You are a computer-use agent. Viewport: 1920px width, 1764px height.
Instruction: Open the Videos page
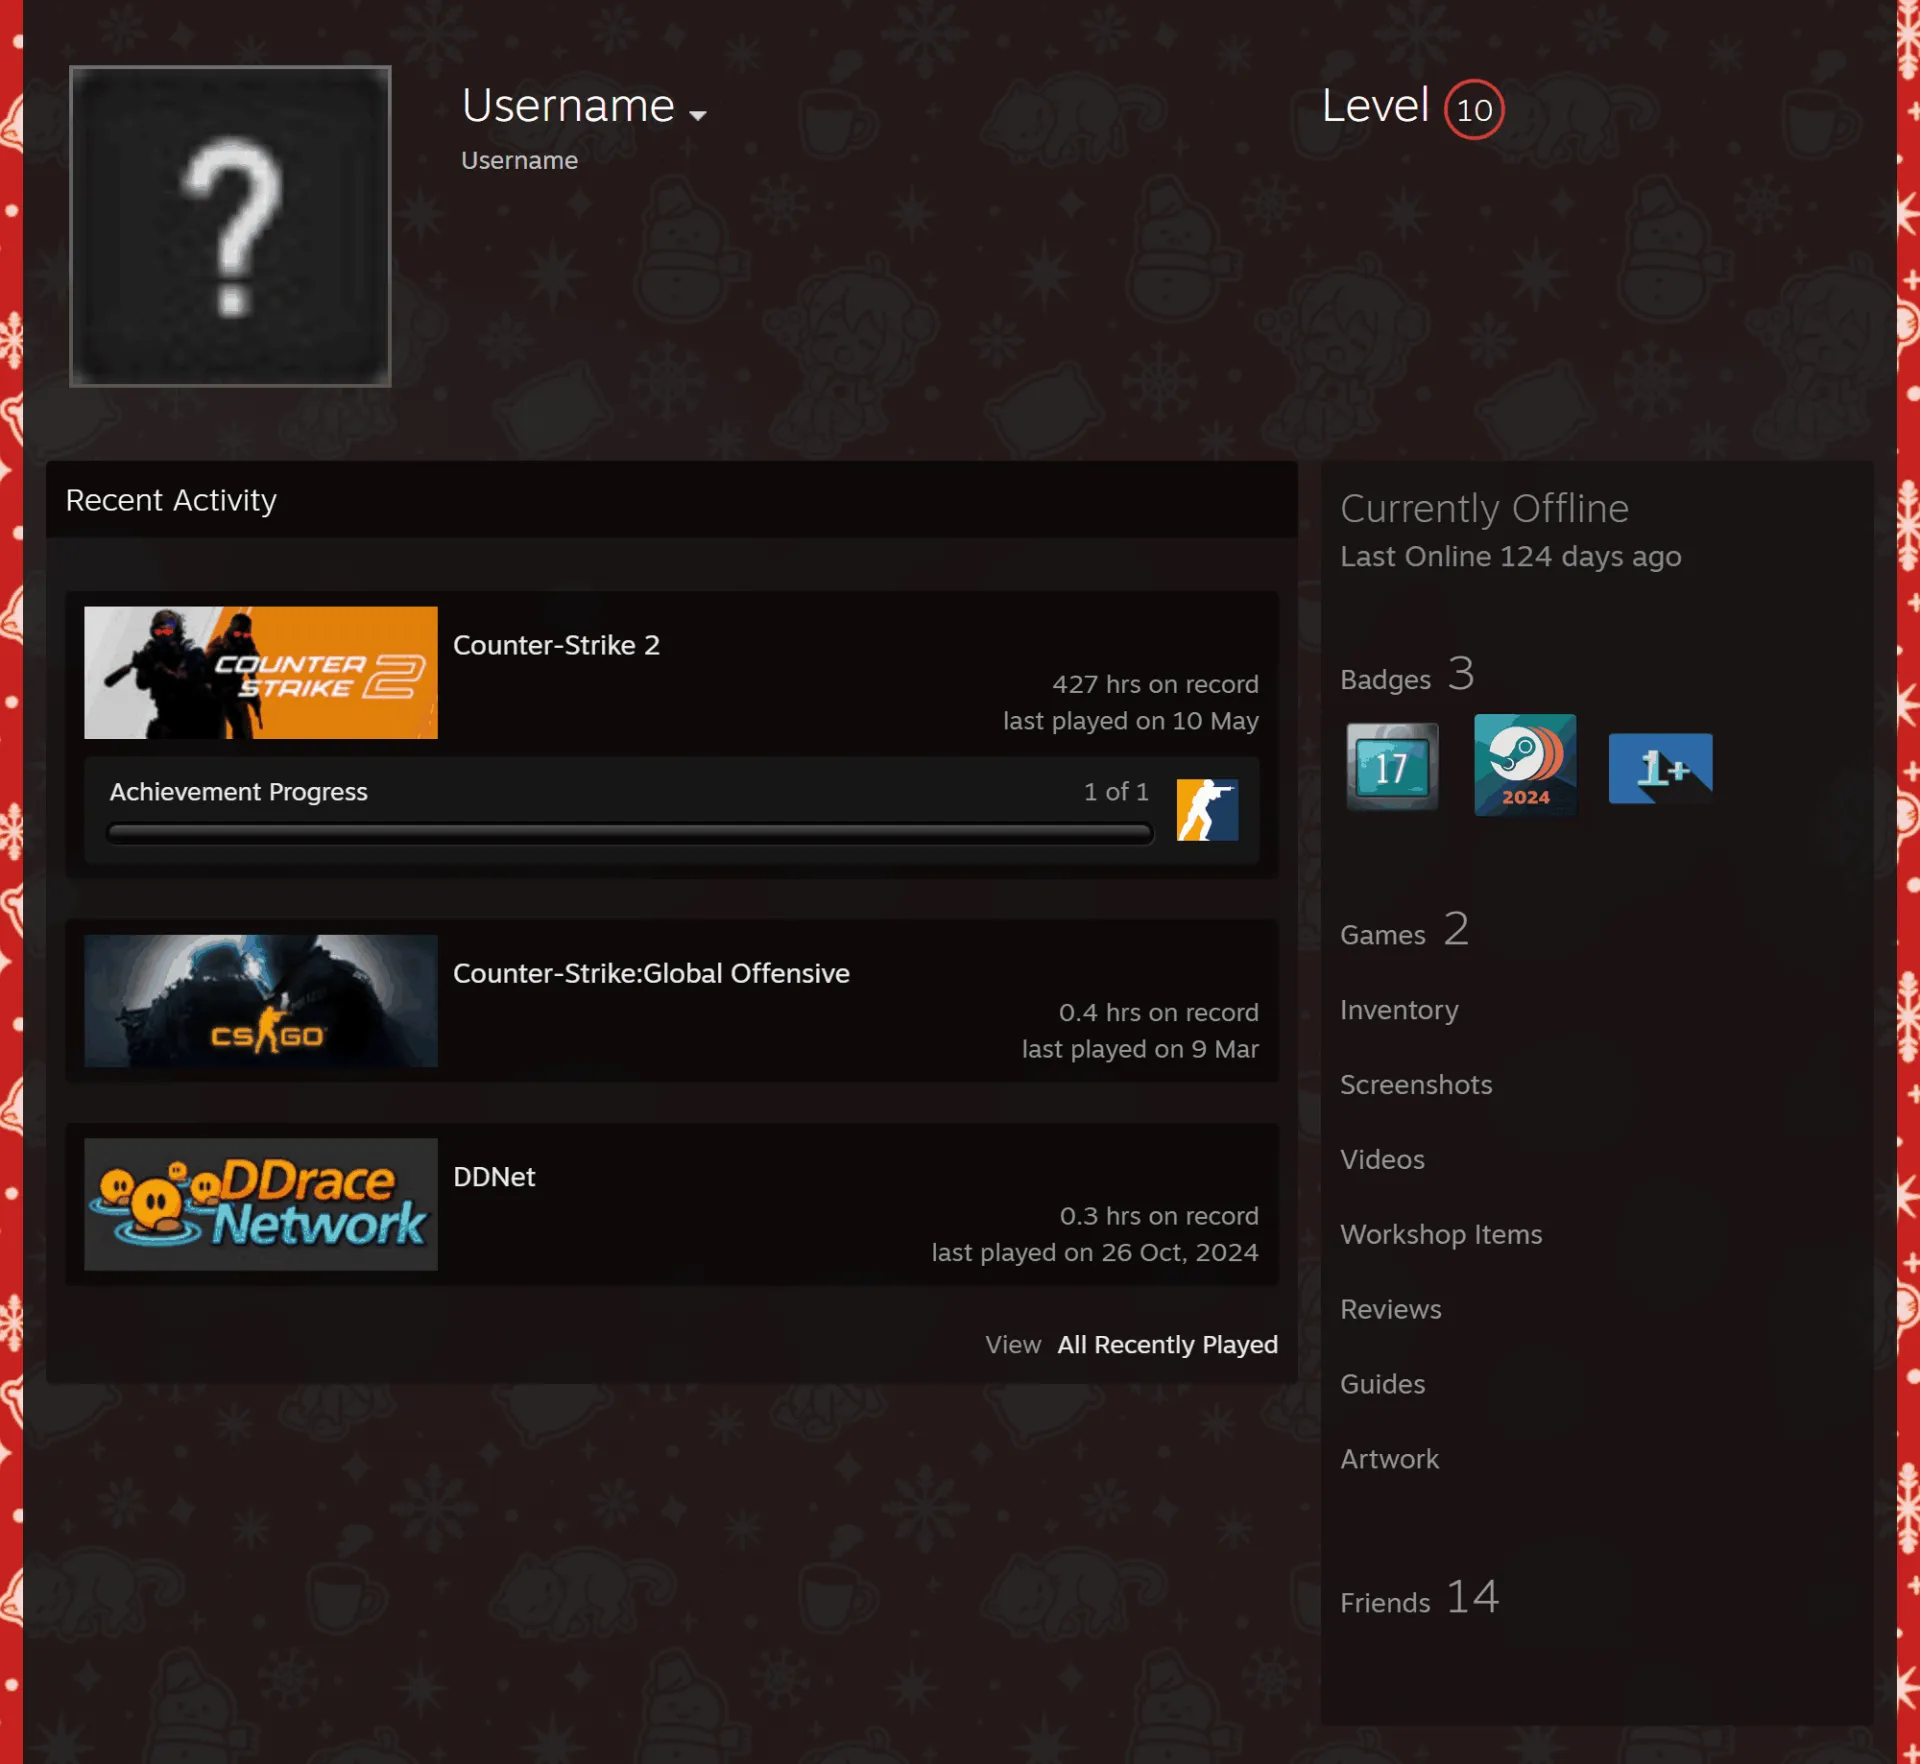[1382, 1160]
